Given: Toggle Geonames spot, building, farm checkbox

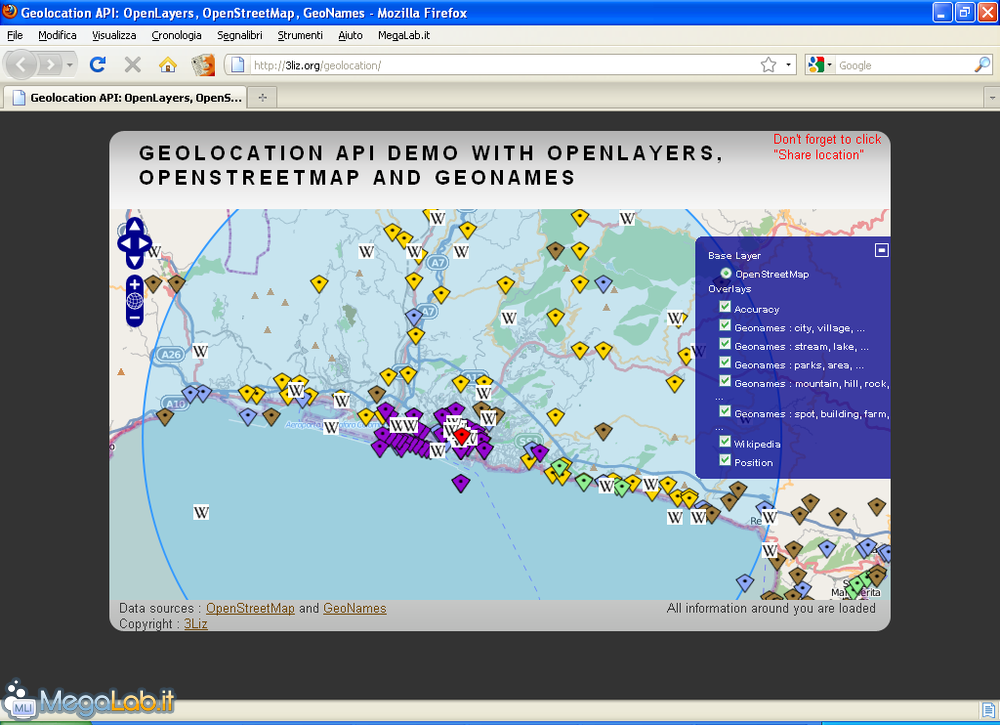Looking at the screenshot, I should (725, 412).
